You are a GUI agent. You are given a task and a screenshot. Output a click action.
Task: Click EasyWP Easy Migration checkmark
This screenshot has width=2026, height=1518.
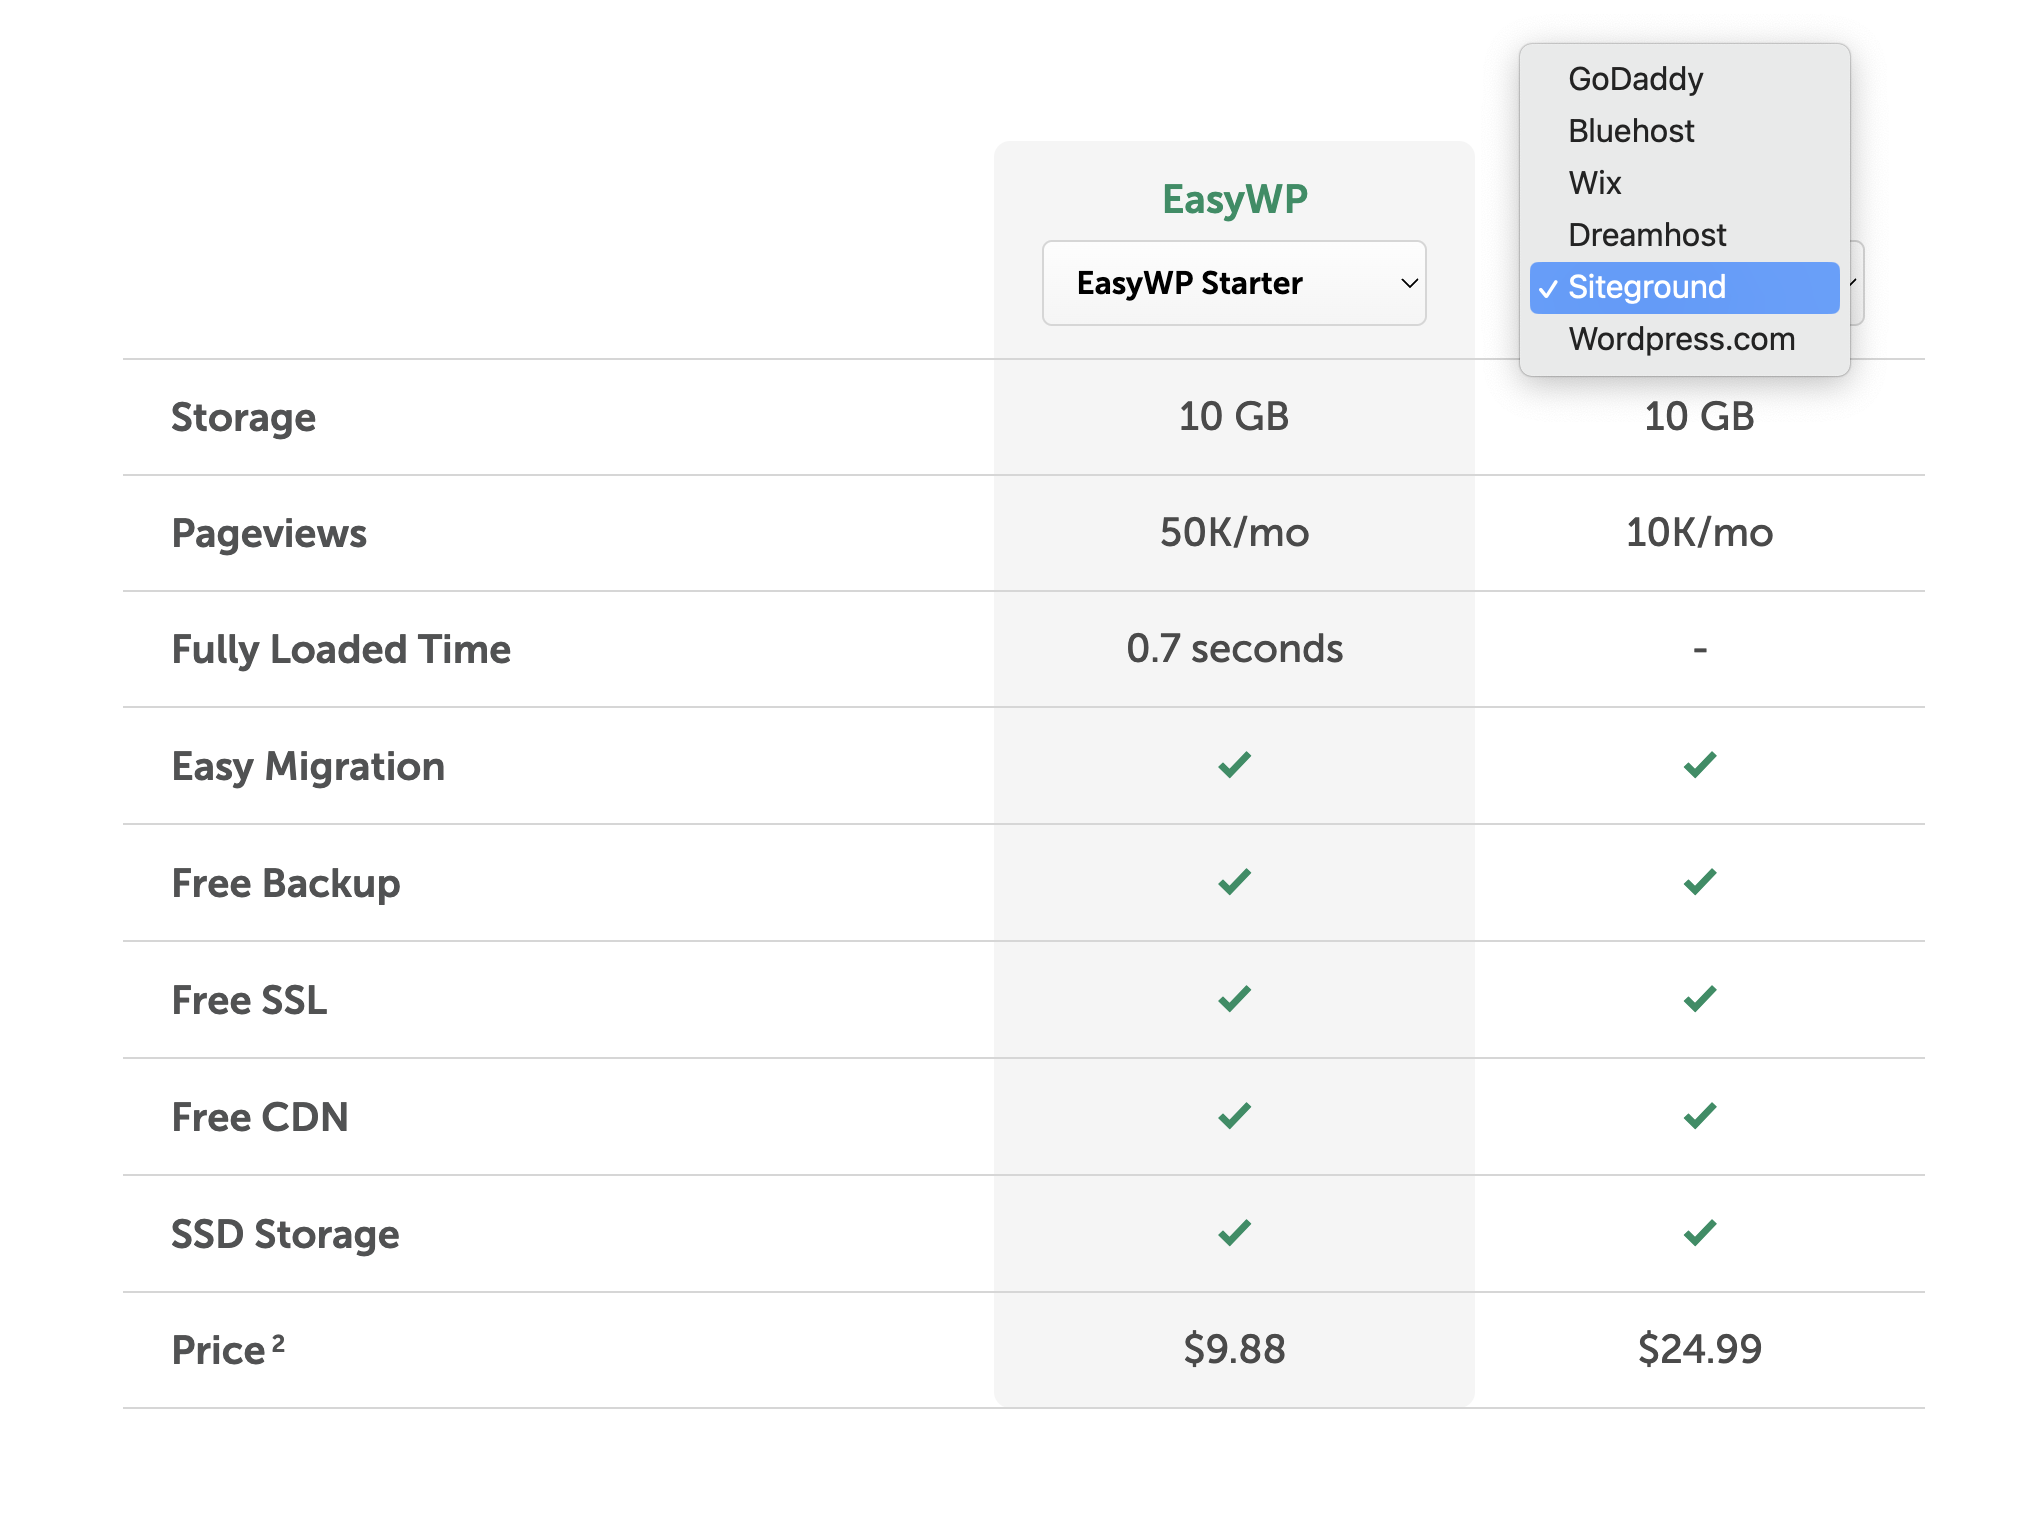point(1234,765)
